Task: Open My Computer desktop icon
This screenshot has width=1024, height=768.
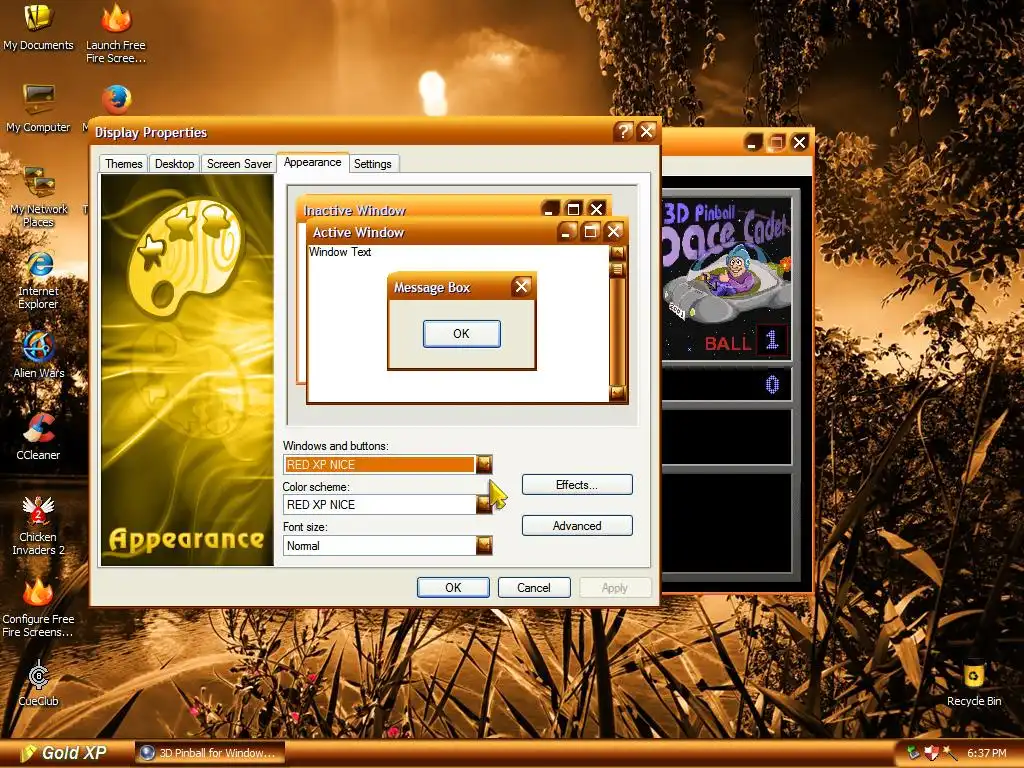Action: coord(38,108)
